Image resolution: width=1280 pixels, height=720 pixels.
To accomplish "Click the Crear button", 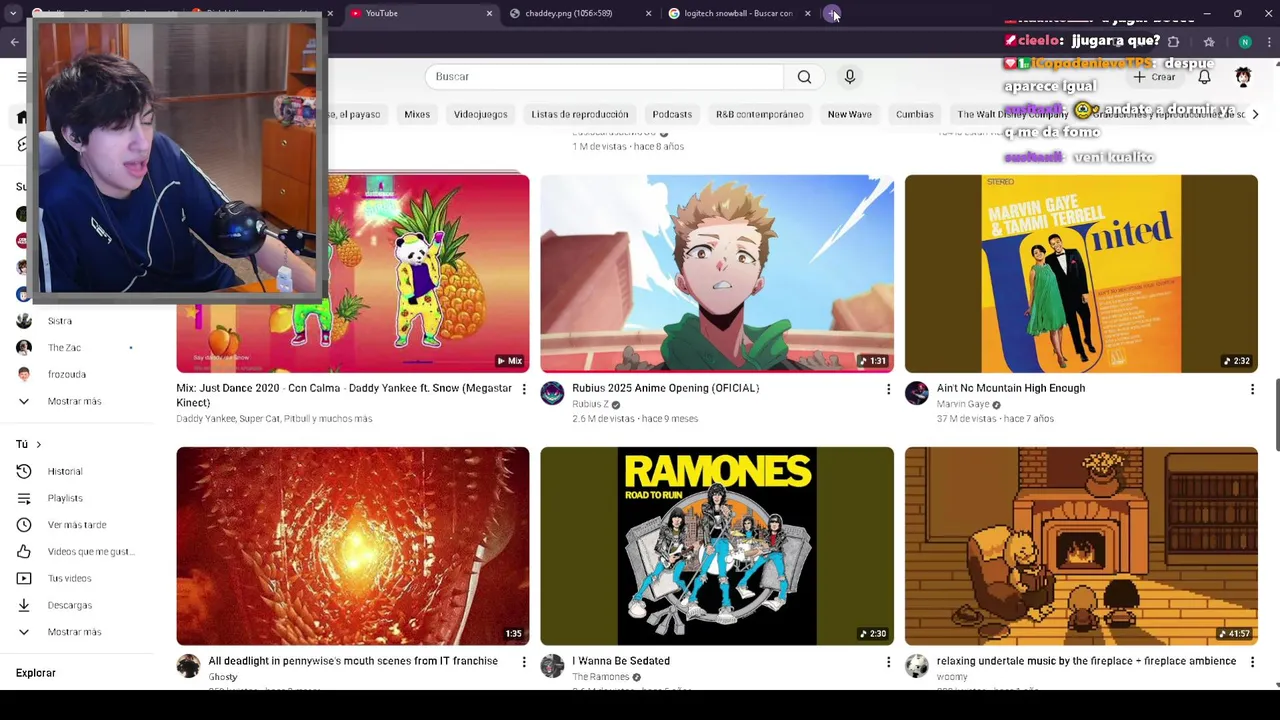I will coord(1154,77).
